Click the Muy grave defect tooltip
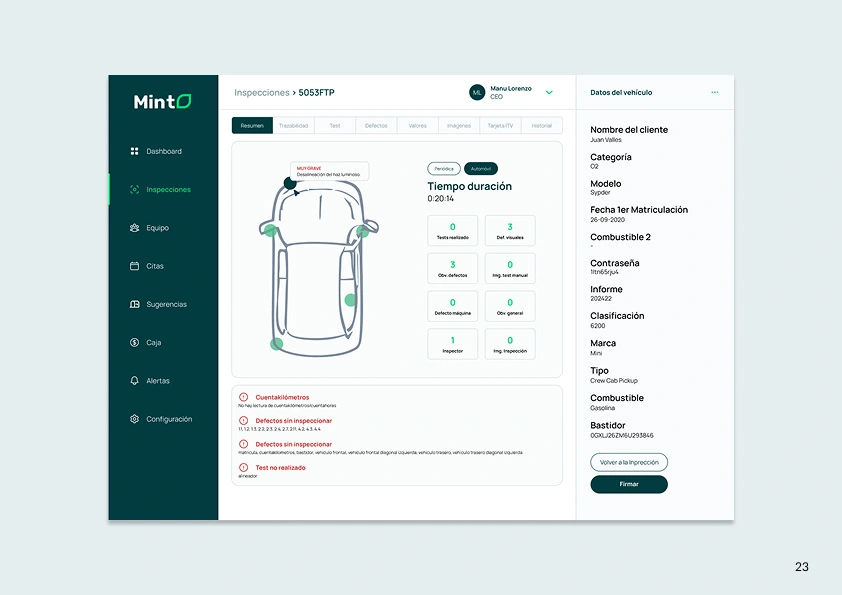842x595 pixels. (329, 171)
